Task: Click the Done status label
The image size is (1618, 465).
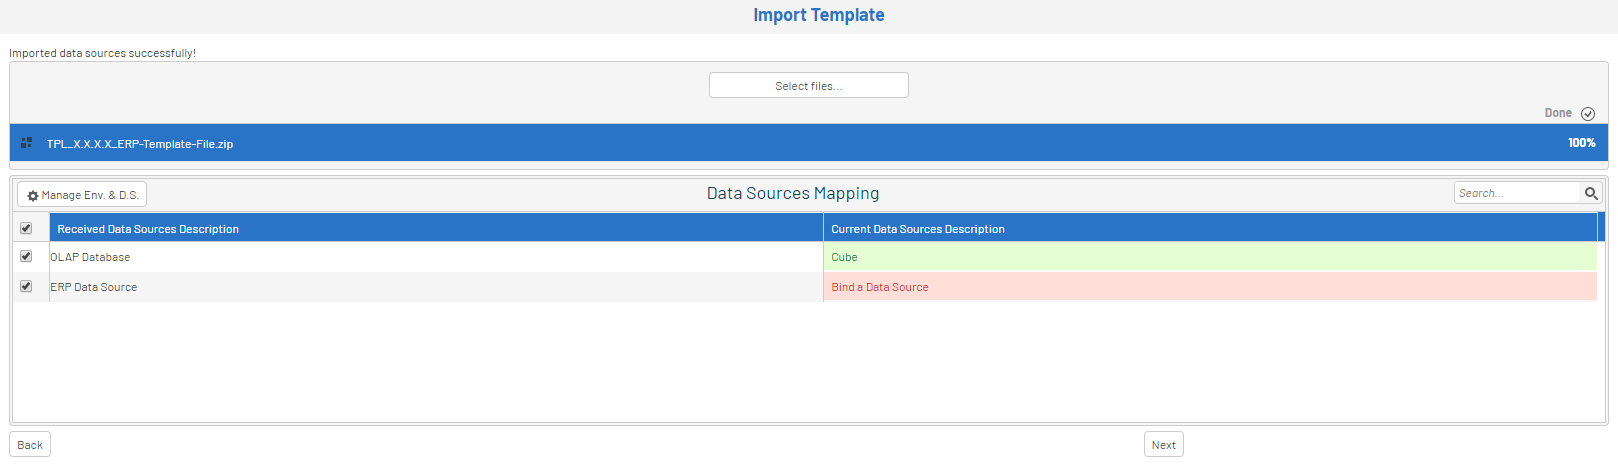Action: pyautogui.click(x=1557, y=113)
